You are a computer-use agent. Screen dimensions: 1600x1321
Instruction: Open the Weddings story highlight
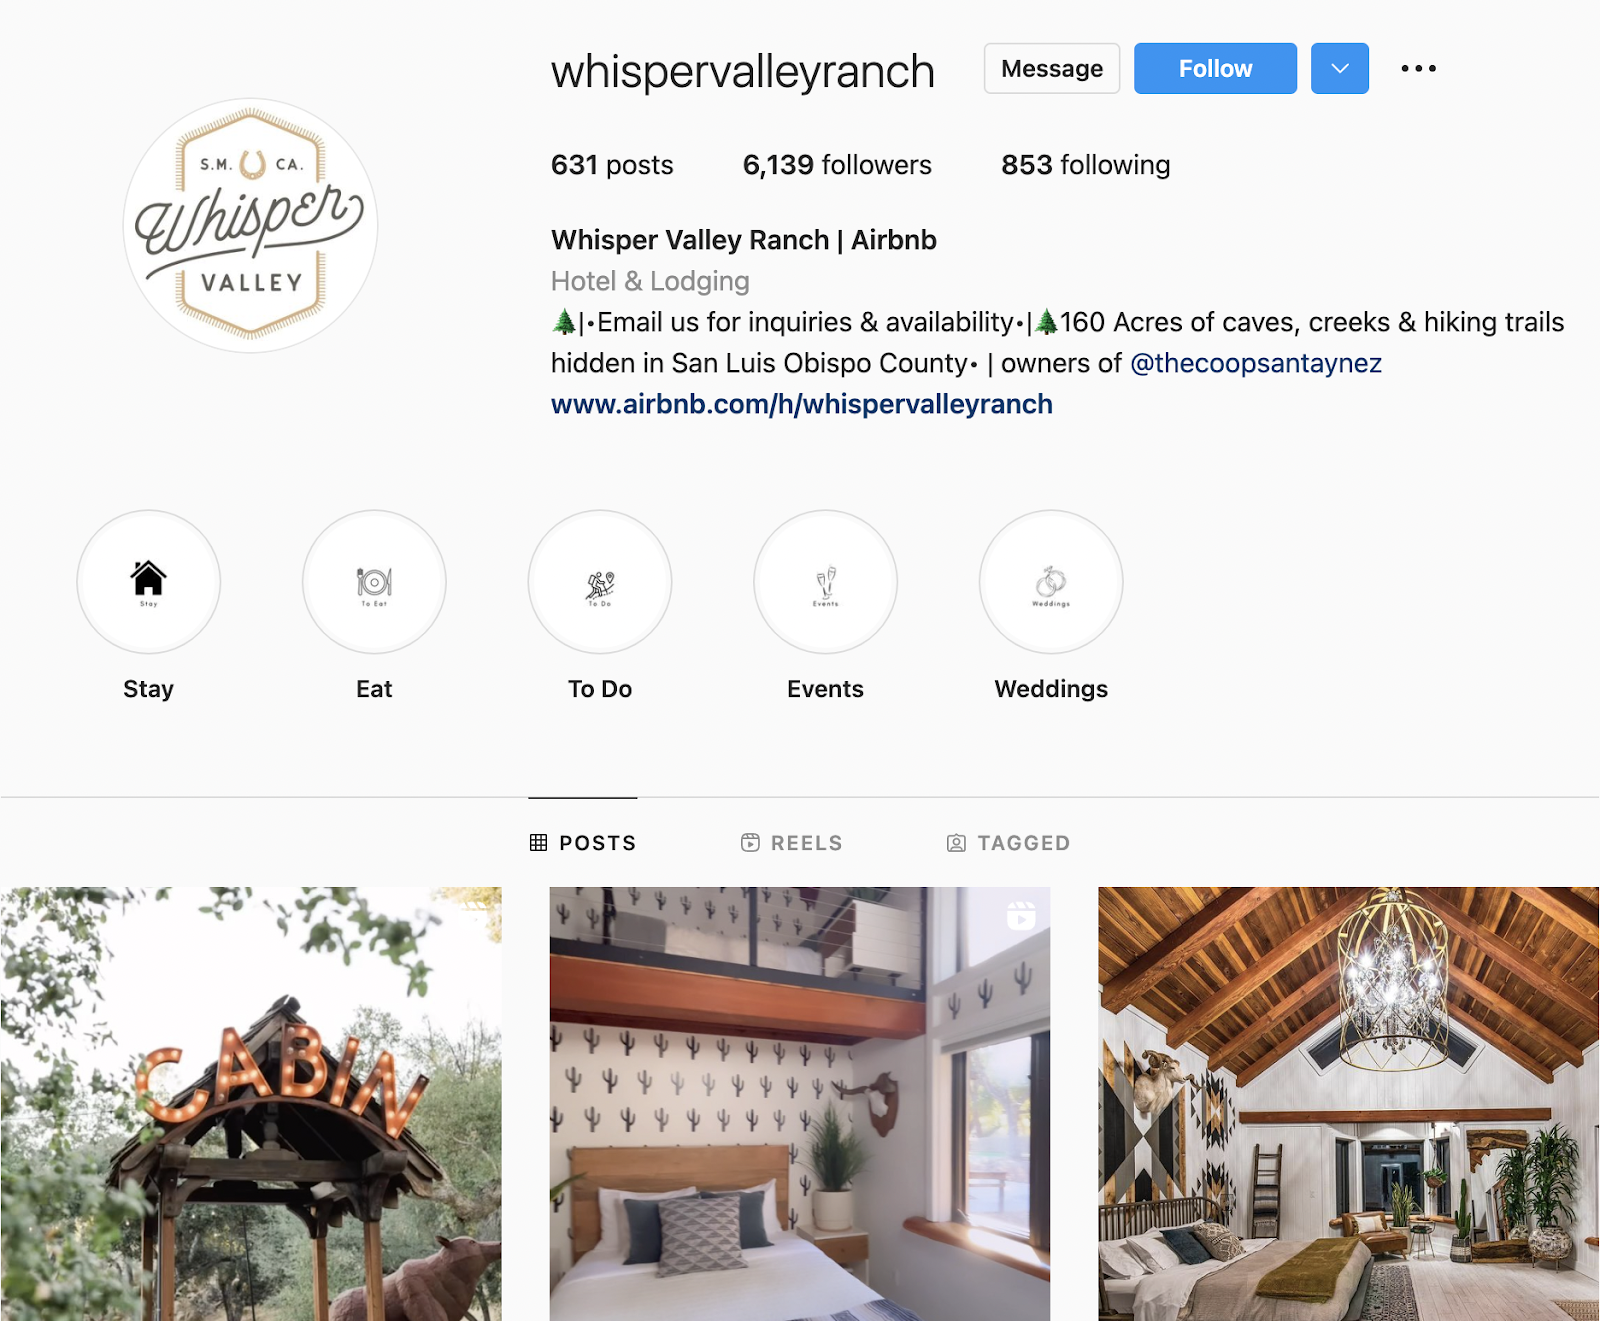coord(1051,582)
